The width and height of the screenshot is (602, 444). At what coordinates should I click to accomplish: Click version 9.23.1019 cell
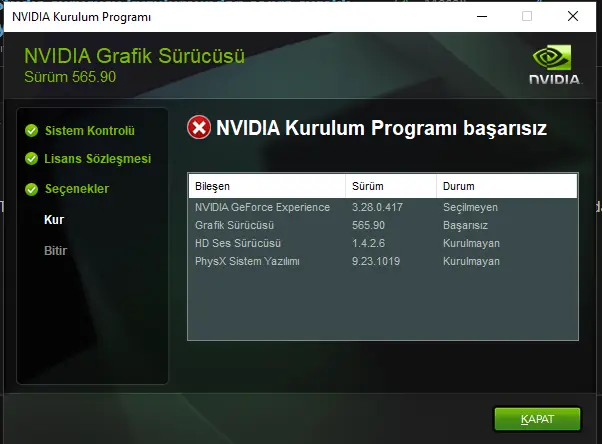pos(376,262)
